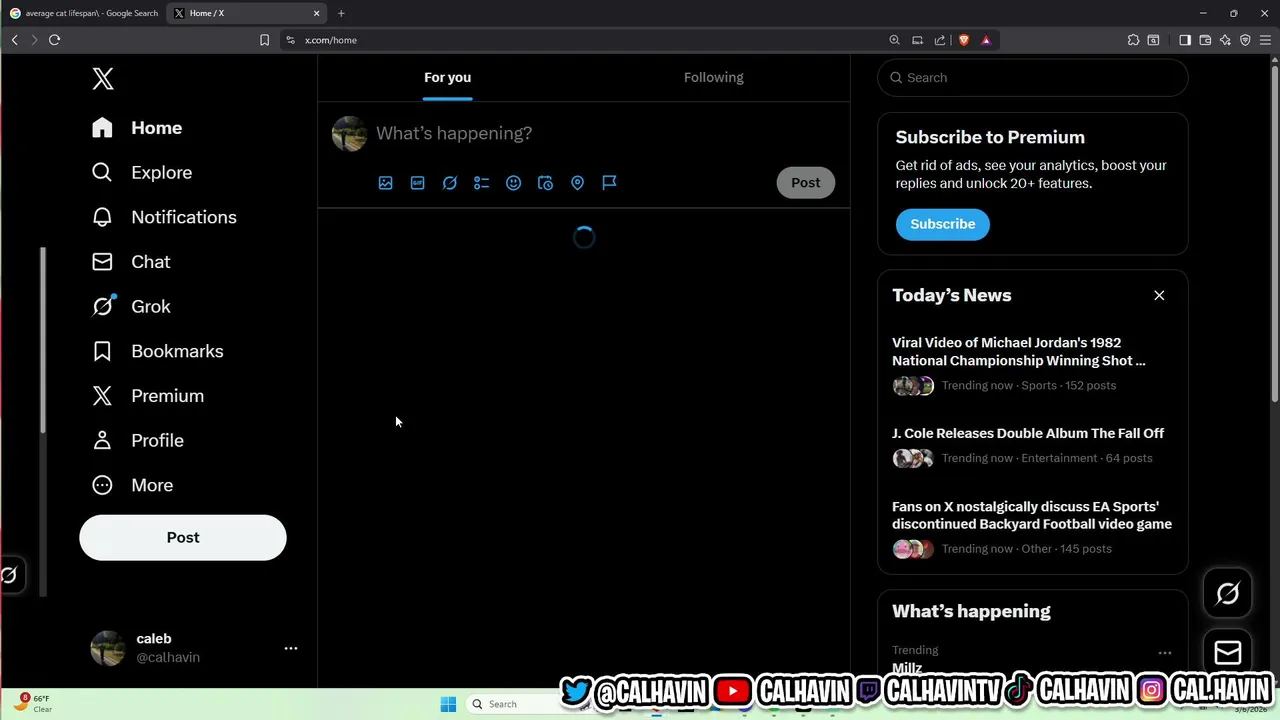
Task: Open the Leo AI sparkle icon
Action: (1225, 40)
